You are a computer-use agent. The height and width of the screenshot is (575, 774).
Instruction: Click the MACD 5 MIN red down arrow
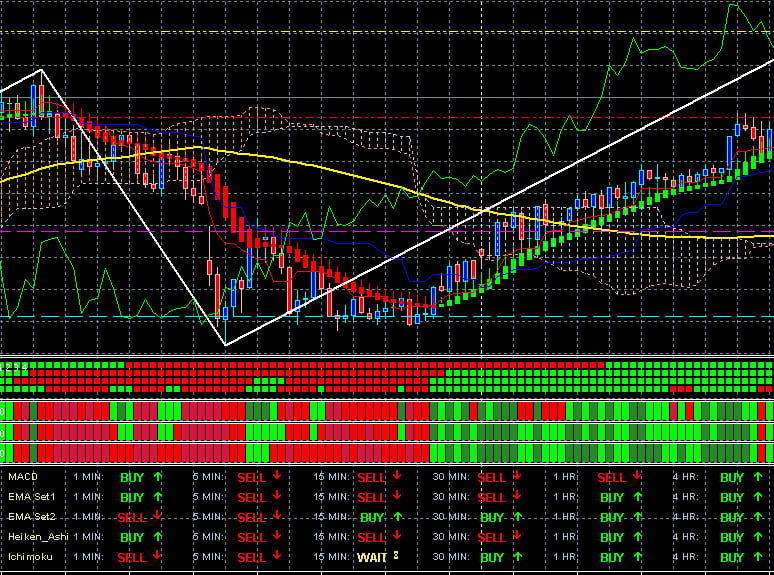tap(276, 478)
